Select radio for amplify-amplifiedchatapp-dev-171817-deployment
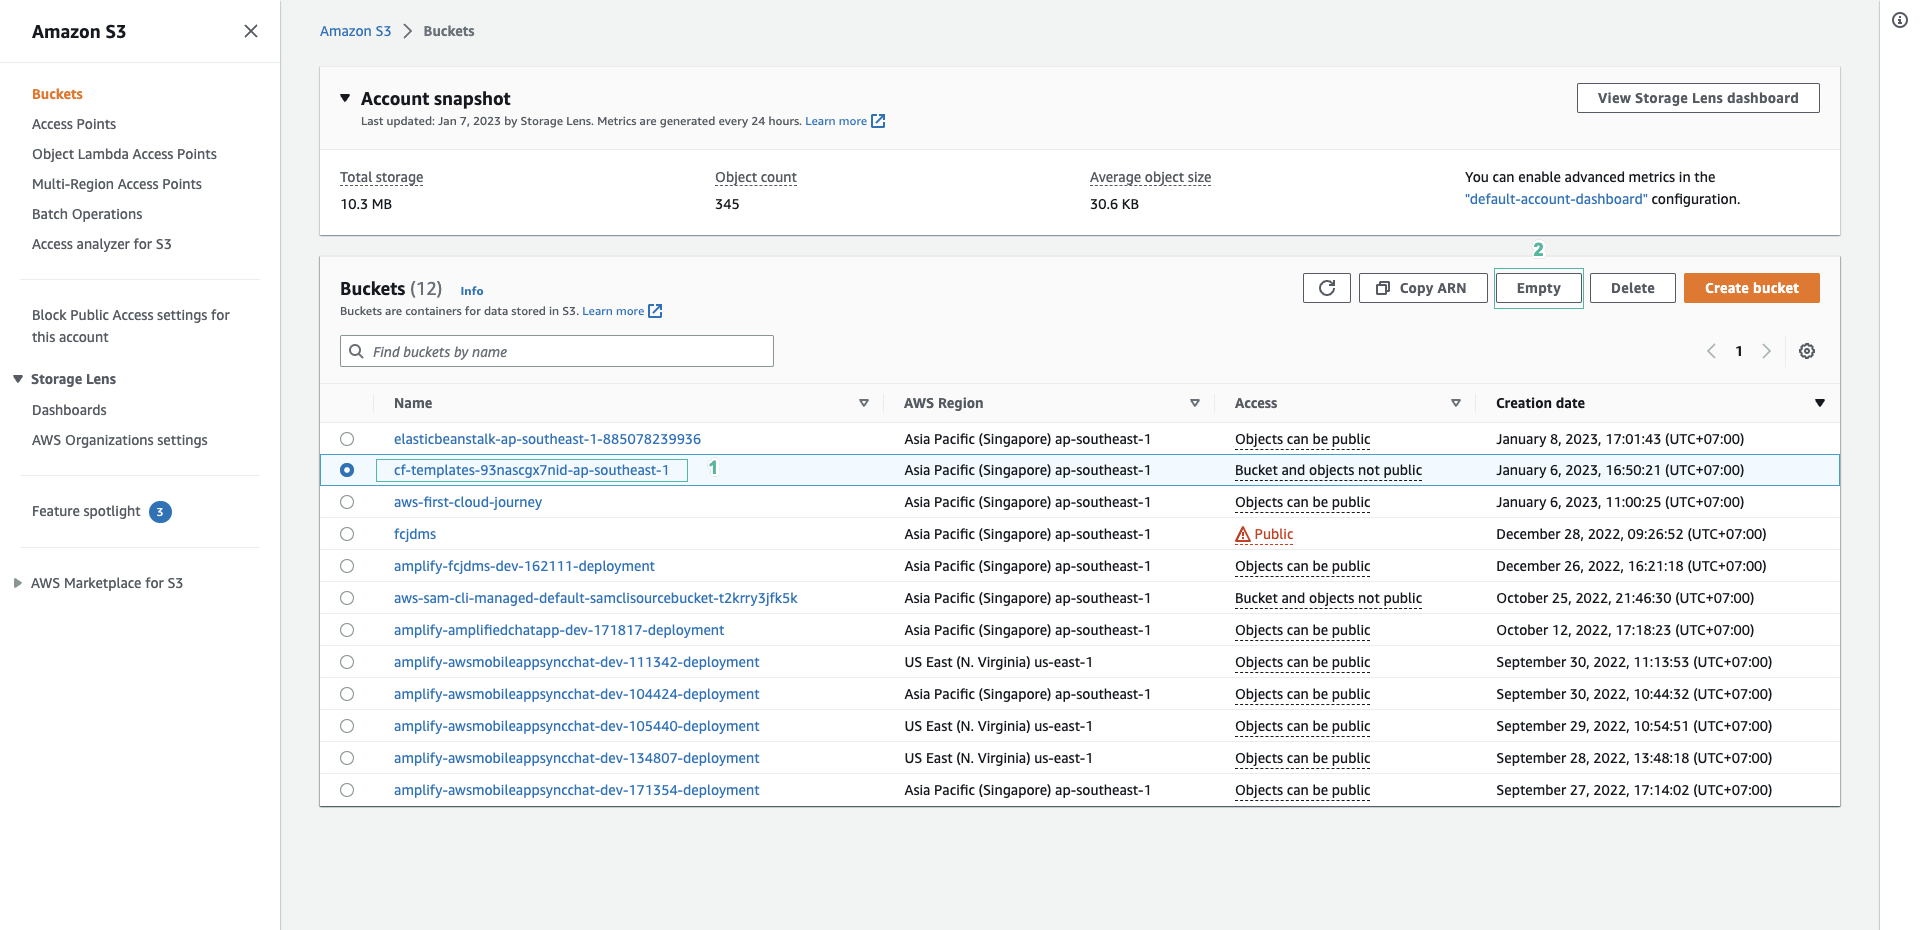This screenshot has height=930, width=1920. (x=347, y=630)
